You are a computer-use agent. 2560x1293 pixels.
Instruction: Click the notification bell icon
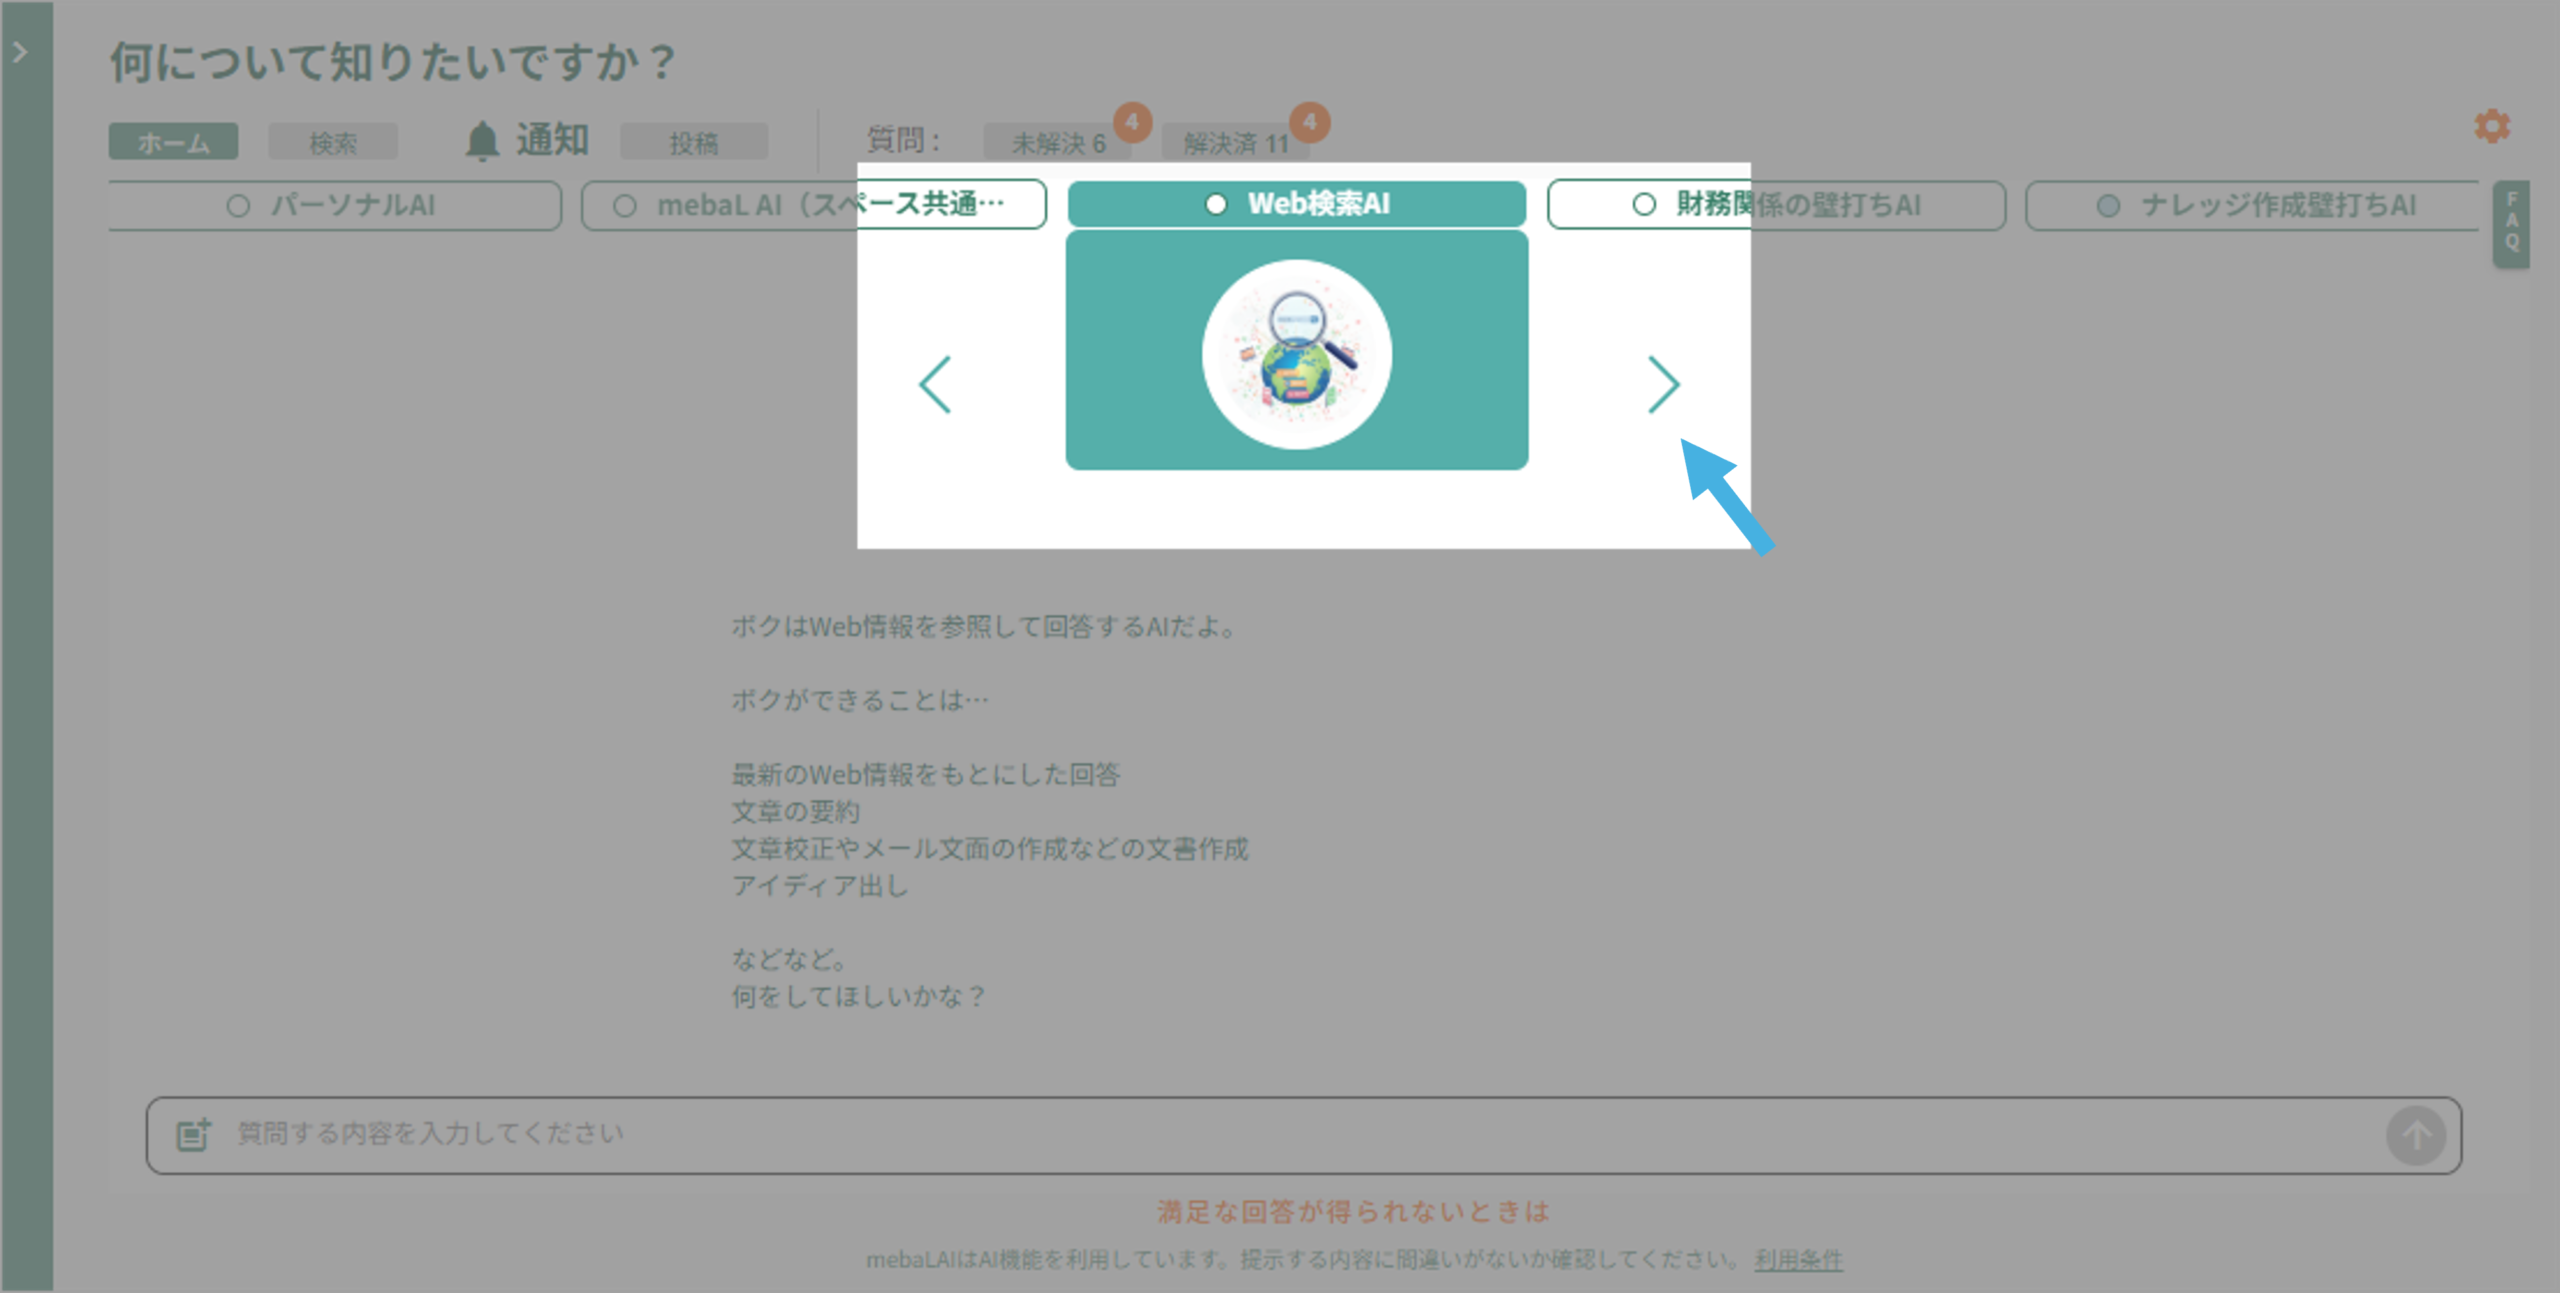pos(482,141)
